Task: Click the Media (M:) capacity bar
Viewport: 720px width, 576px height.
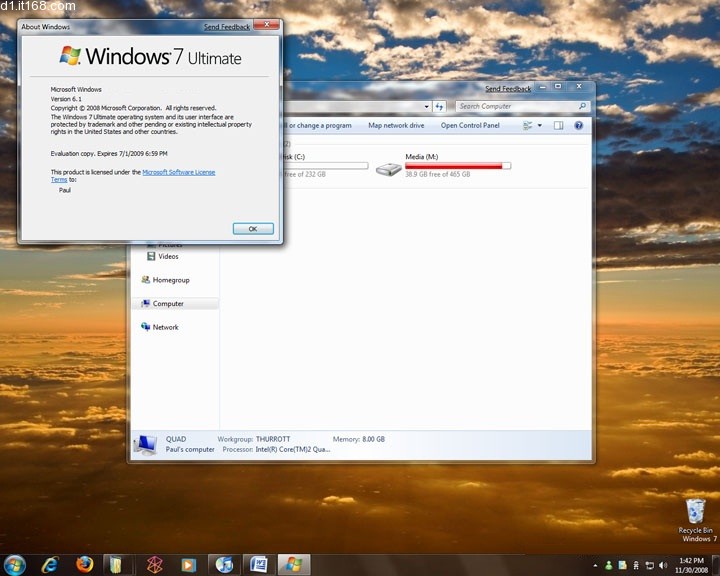Action: 458,166
